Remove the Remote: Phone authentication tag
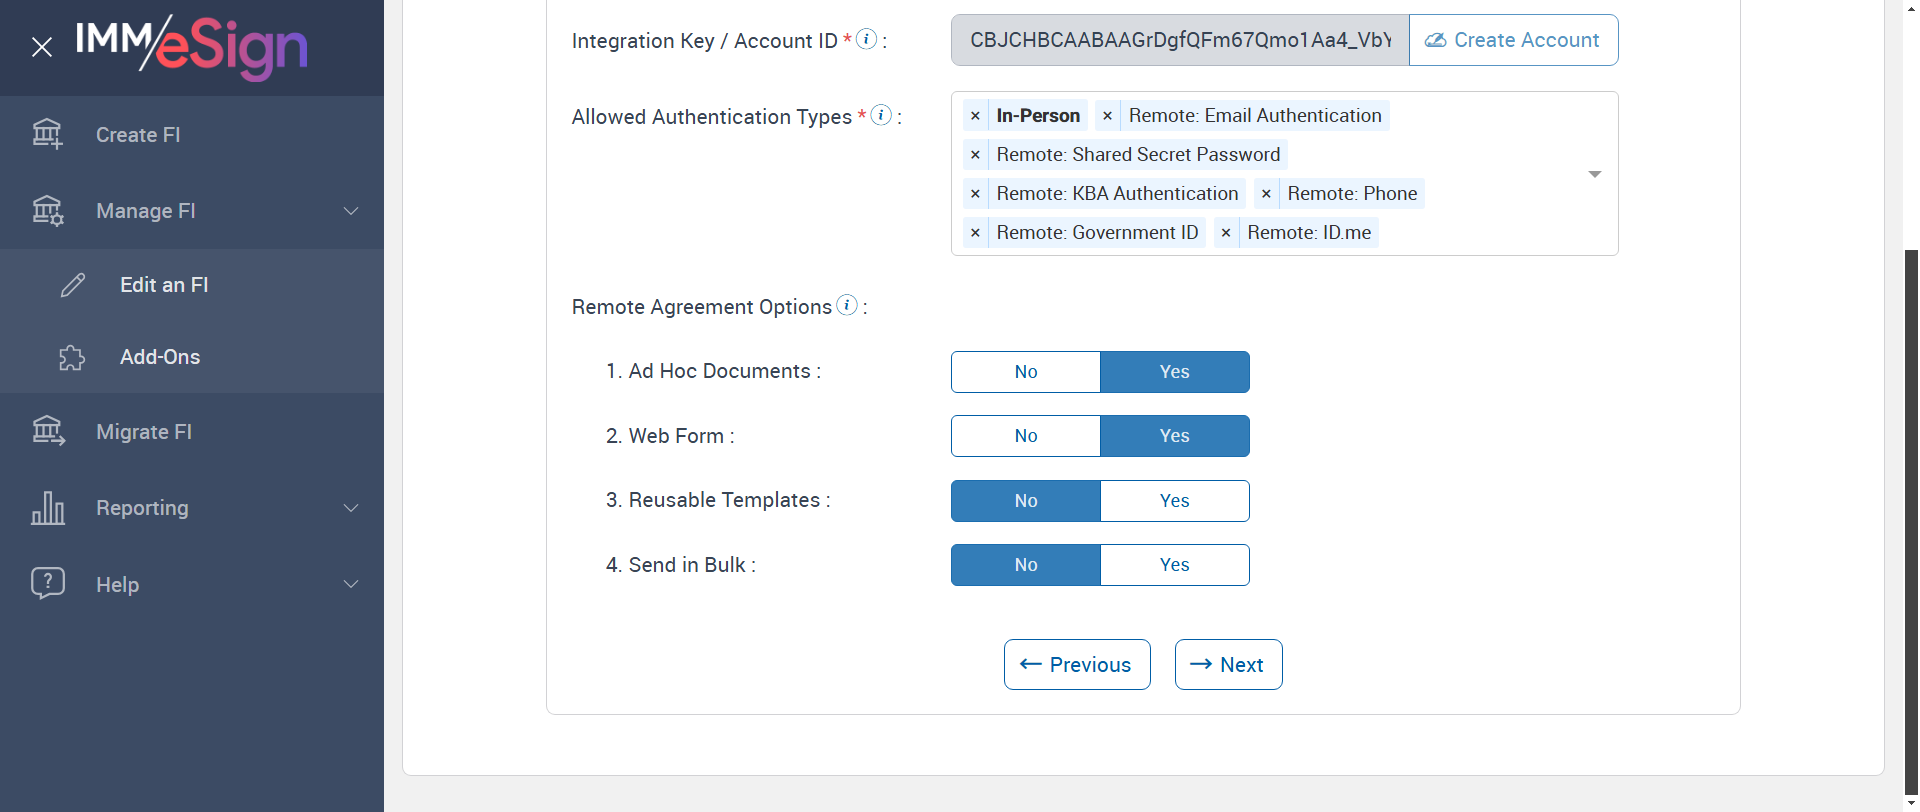The height and width of the screenshot is (812, 1920). click(x=1266, y=194)
